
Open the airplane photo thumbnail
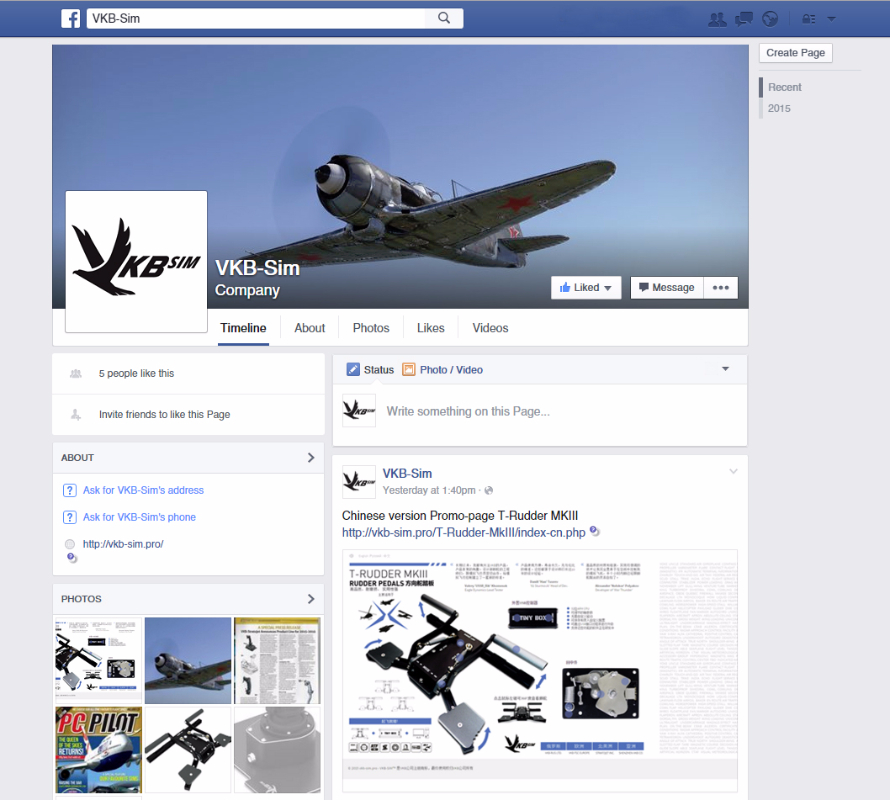coord(188,660)
